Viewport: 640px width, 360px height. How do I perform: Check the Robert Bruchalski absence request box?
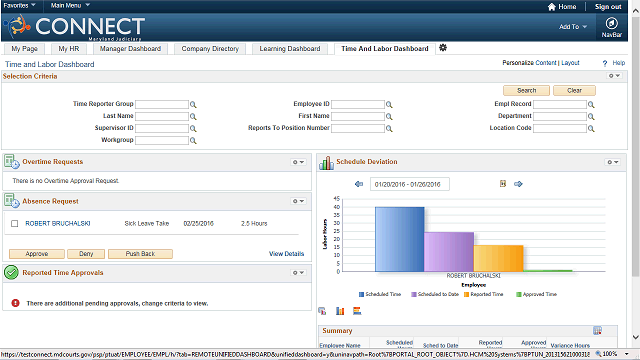15,223
